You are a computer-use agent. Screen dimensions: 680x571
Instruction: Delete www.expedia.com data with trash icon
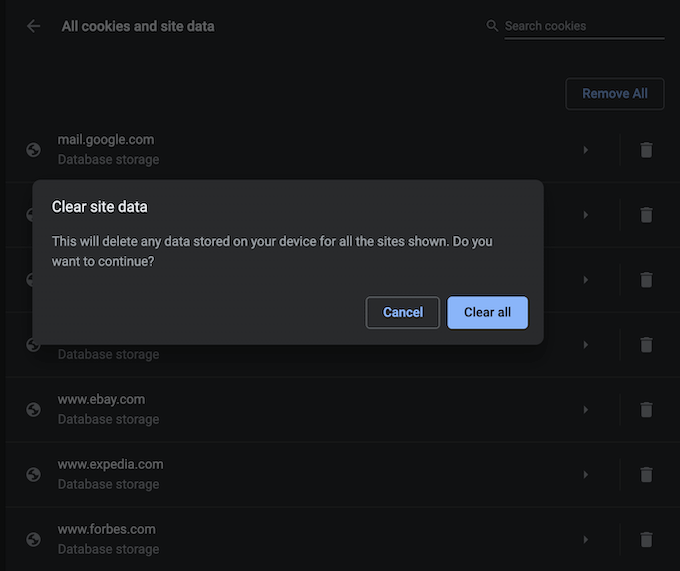pos(646,475)
